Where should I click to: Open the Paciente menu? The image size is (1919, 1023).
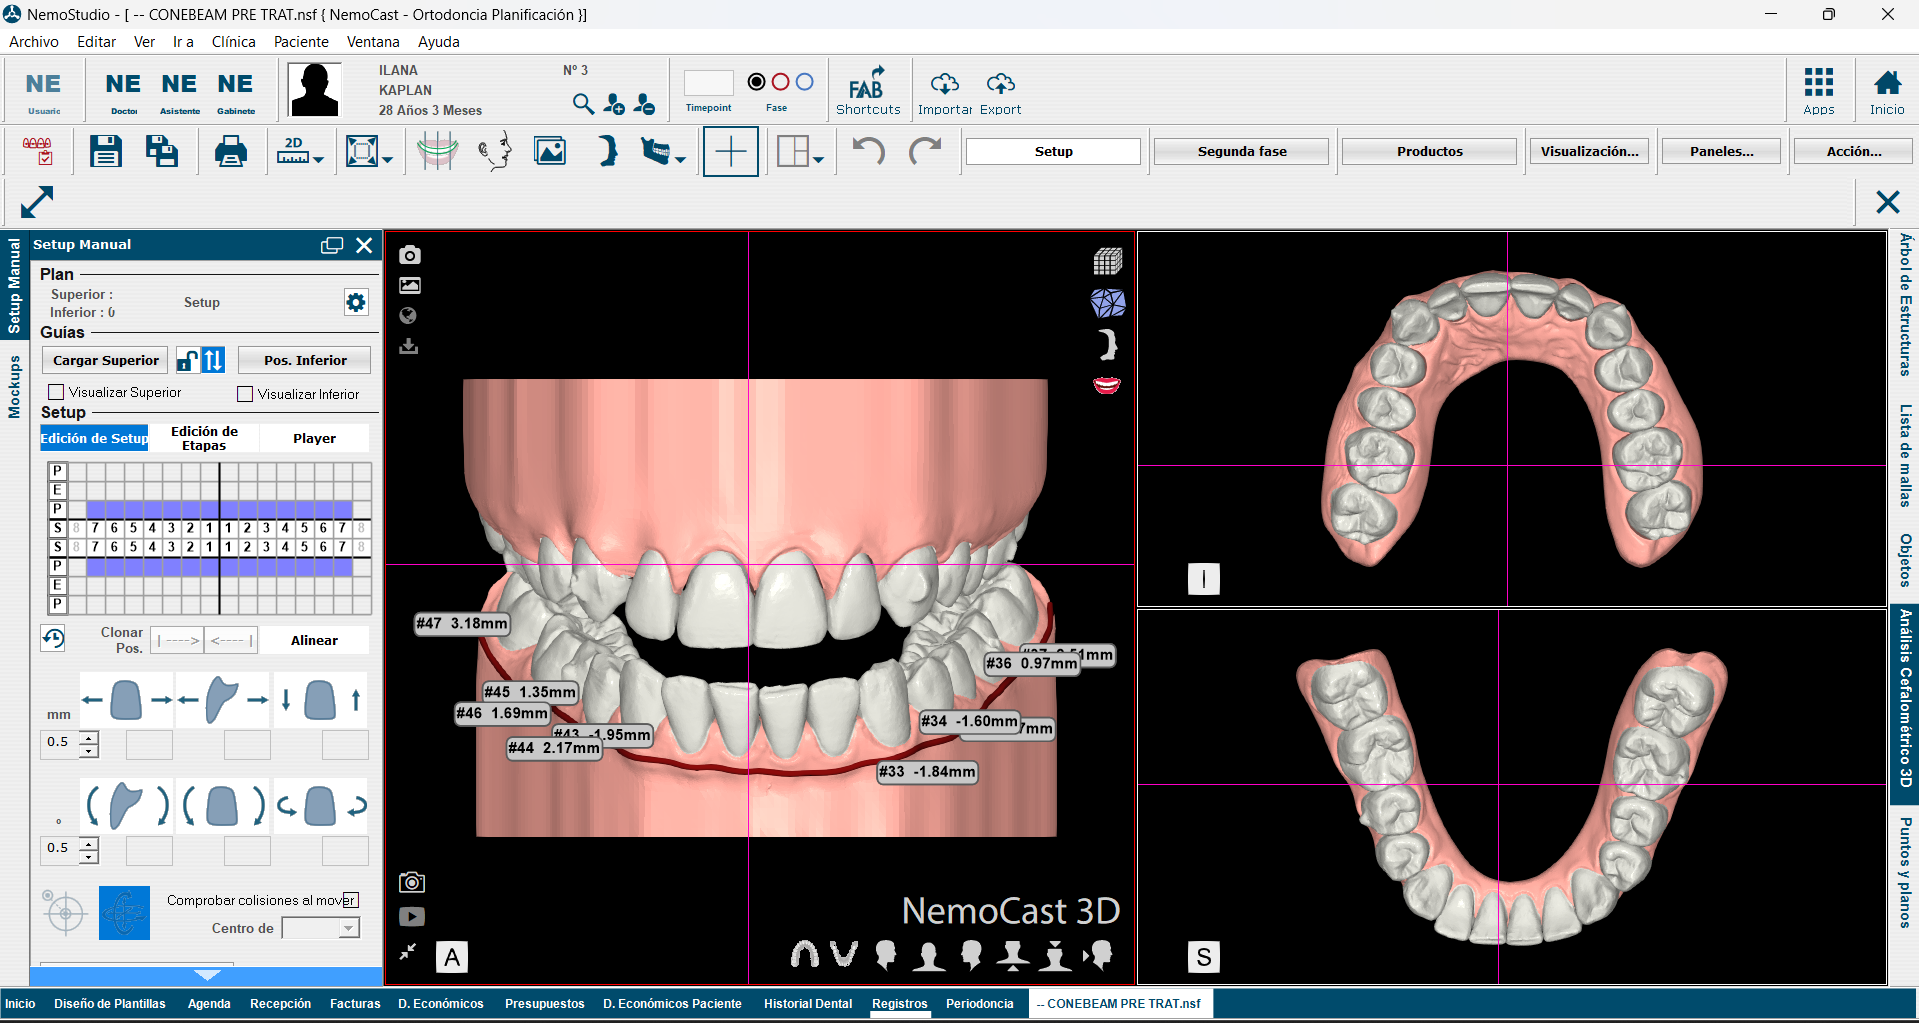[x=301, y=42]
